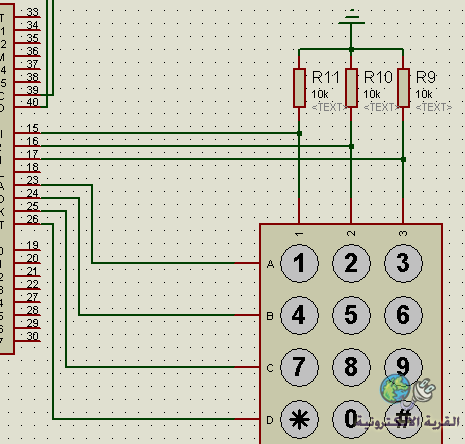Click pin number 15 on the microcontroller

[x=32, y=128]
